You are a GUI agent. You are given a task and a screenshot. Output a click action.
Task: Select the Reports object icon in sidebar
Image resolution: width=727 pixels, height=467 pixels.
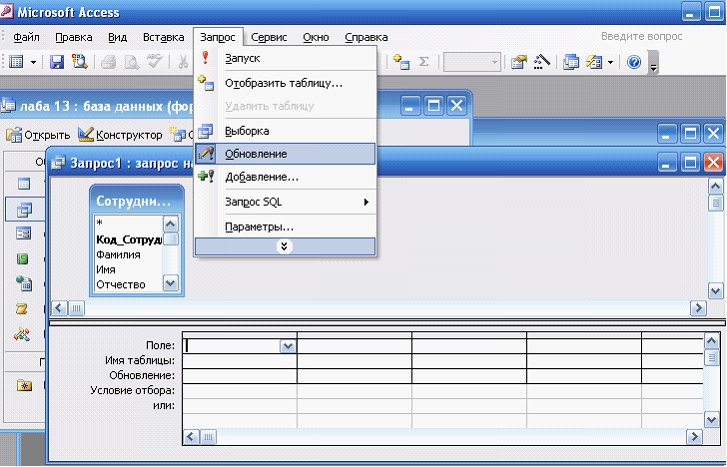coord(23,258)
